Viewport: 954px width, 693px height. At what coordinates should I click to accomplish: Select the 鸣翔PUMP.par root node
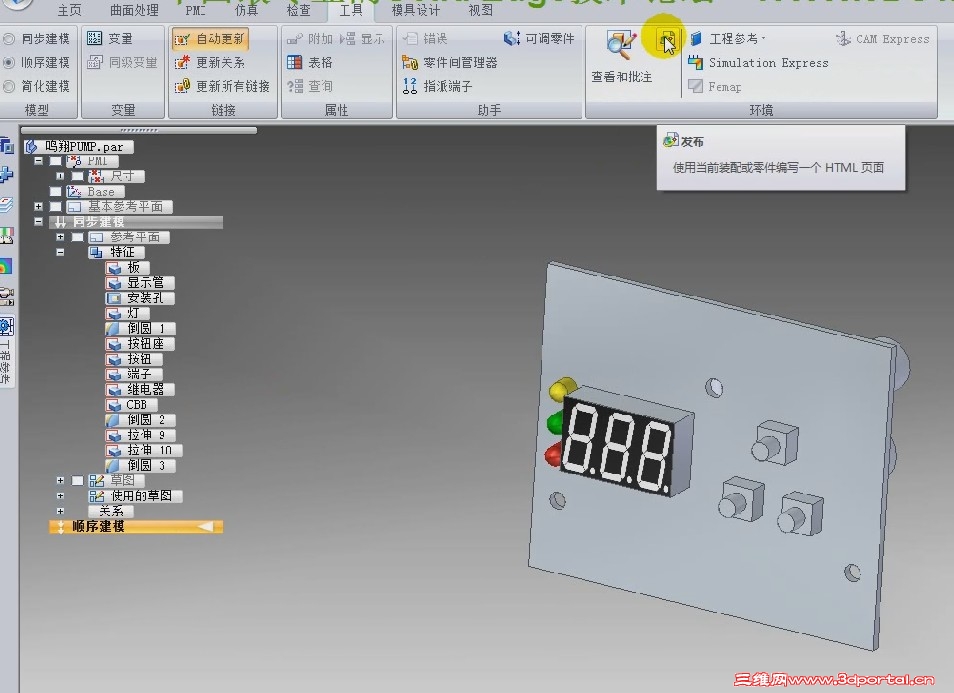78,147
